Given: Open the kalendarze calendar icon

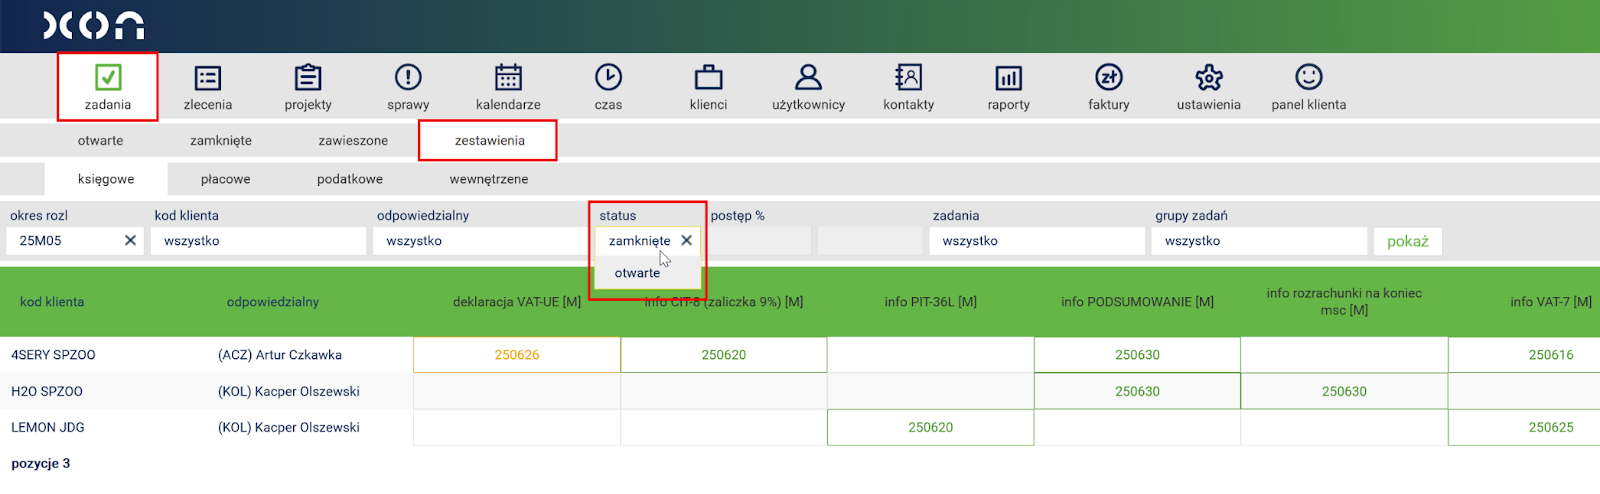Looking at the screenshot, I should coord(508,78).
